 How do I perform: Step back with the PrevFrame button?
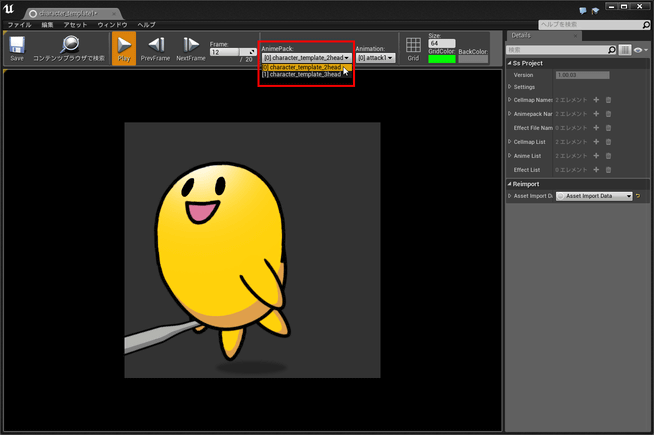(x=155, y=48)
